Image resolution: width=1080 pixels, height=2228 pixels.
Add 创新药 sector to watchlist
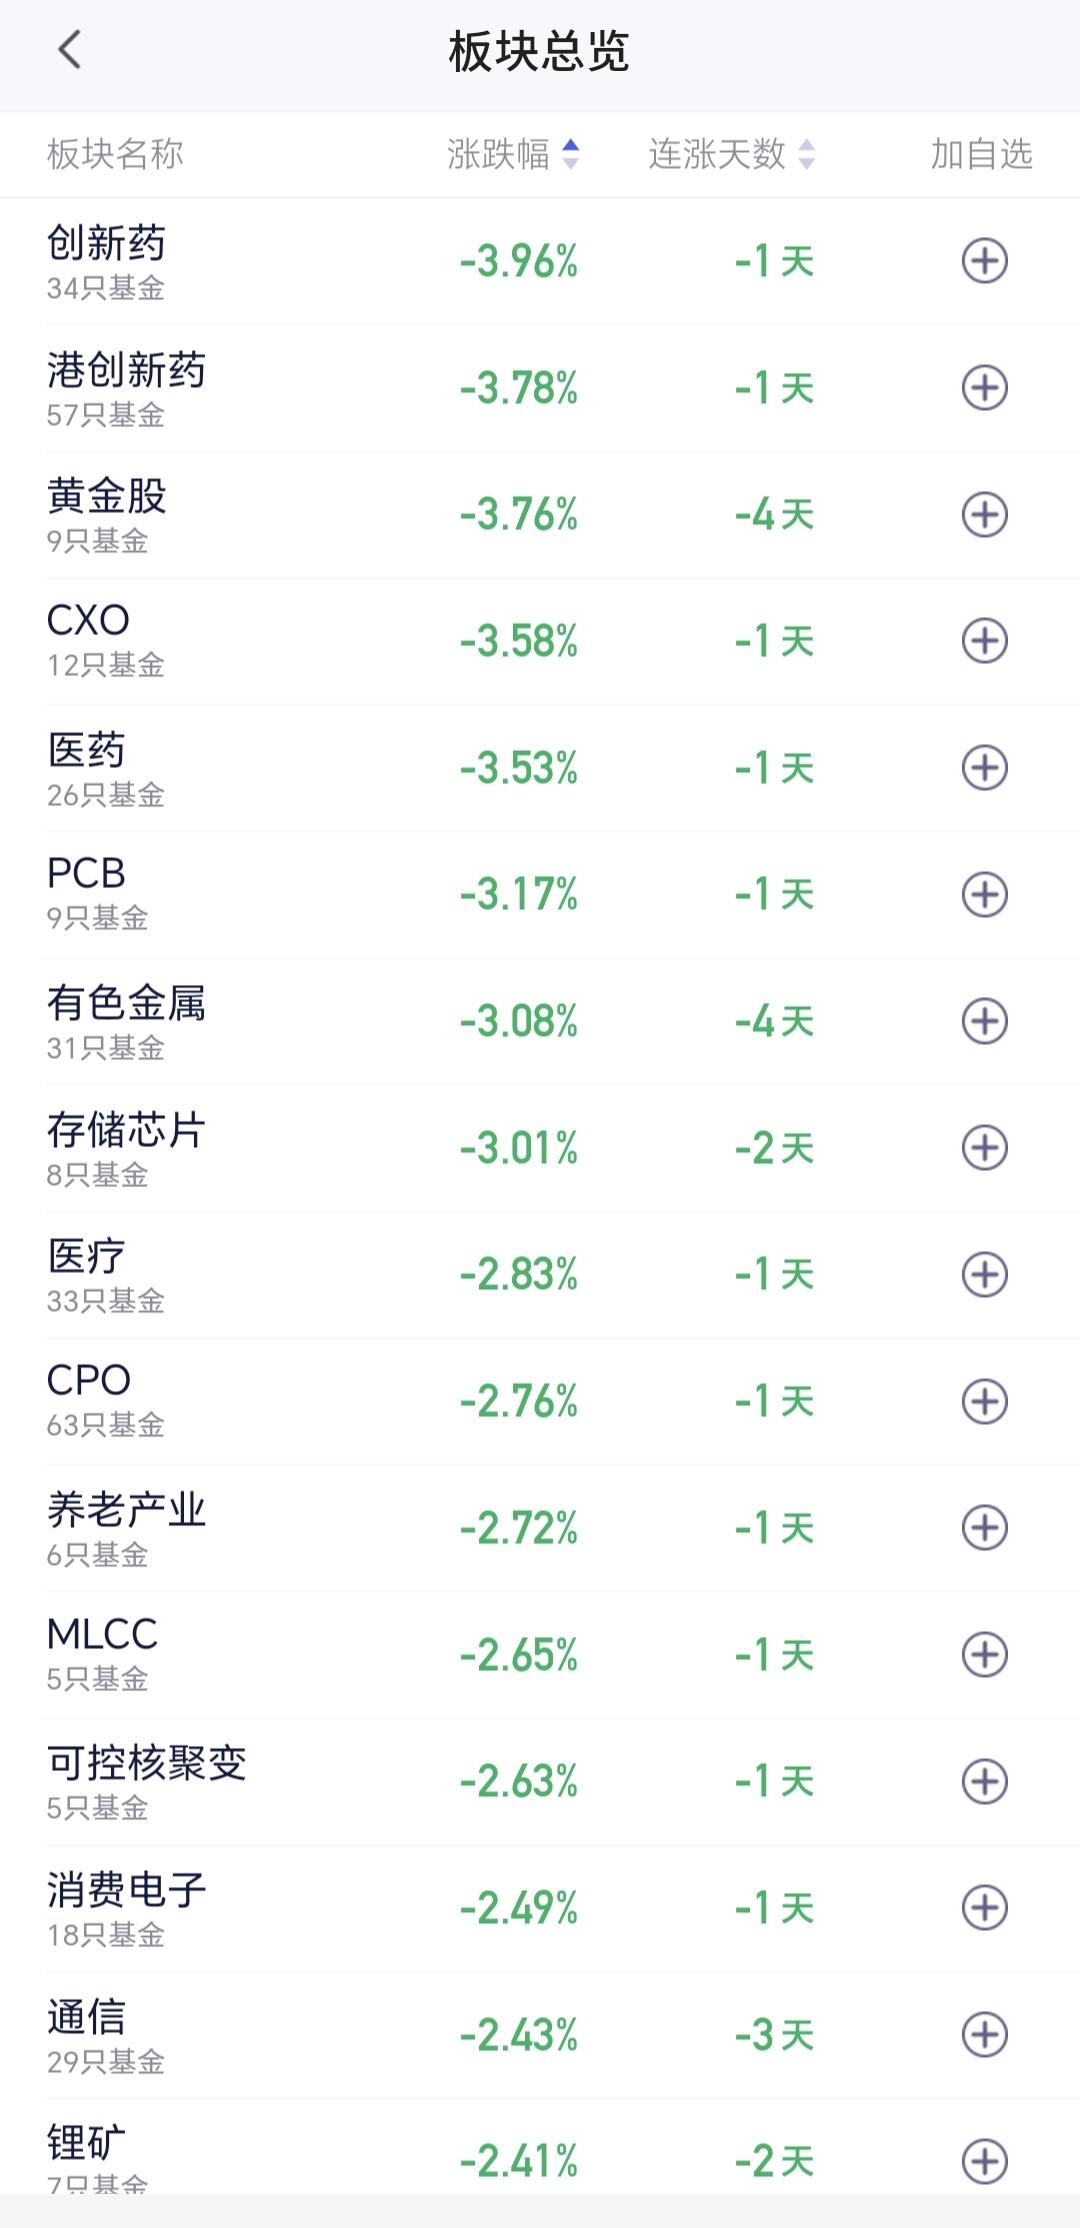[984, 261]
